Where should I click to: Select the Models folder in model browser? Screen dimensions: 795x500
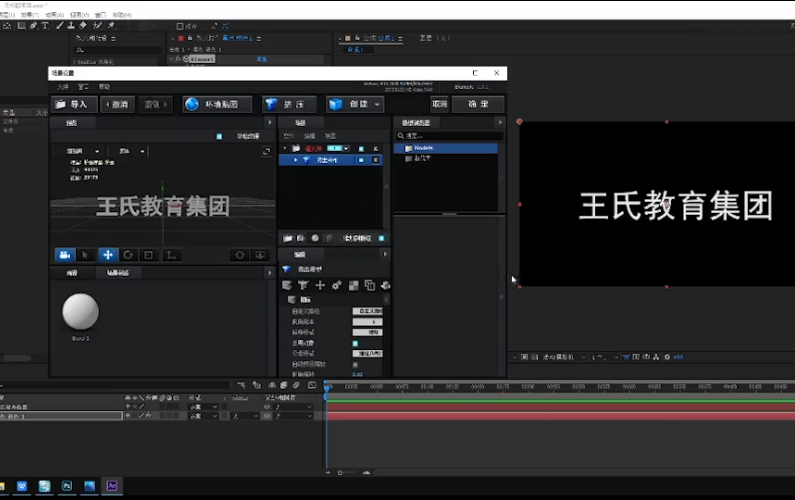coord(446,148)
